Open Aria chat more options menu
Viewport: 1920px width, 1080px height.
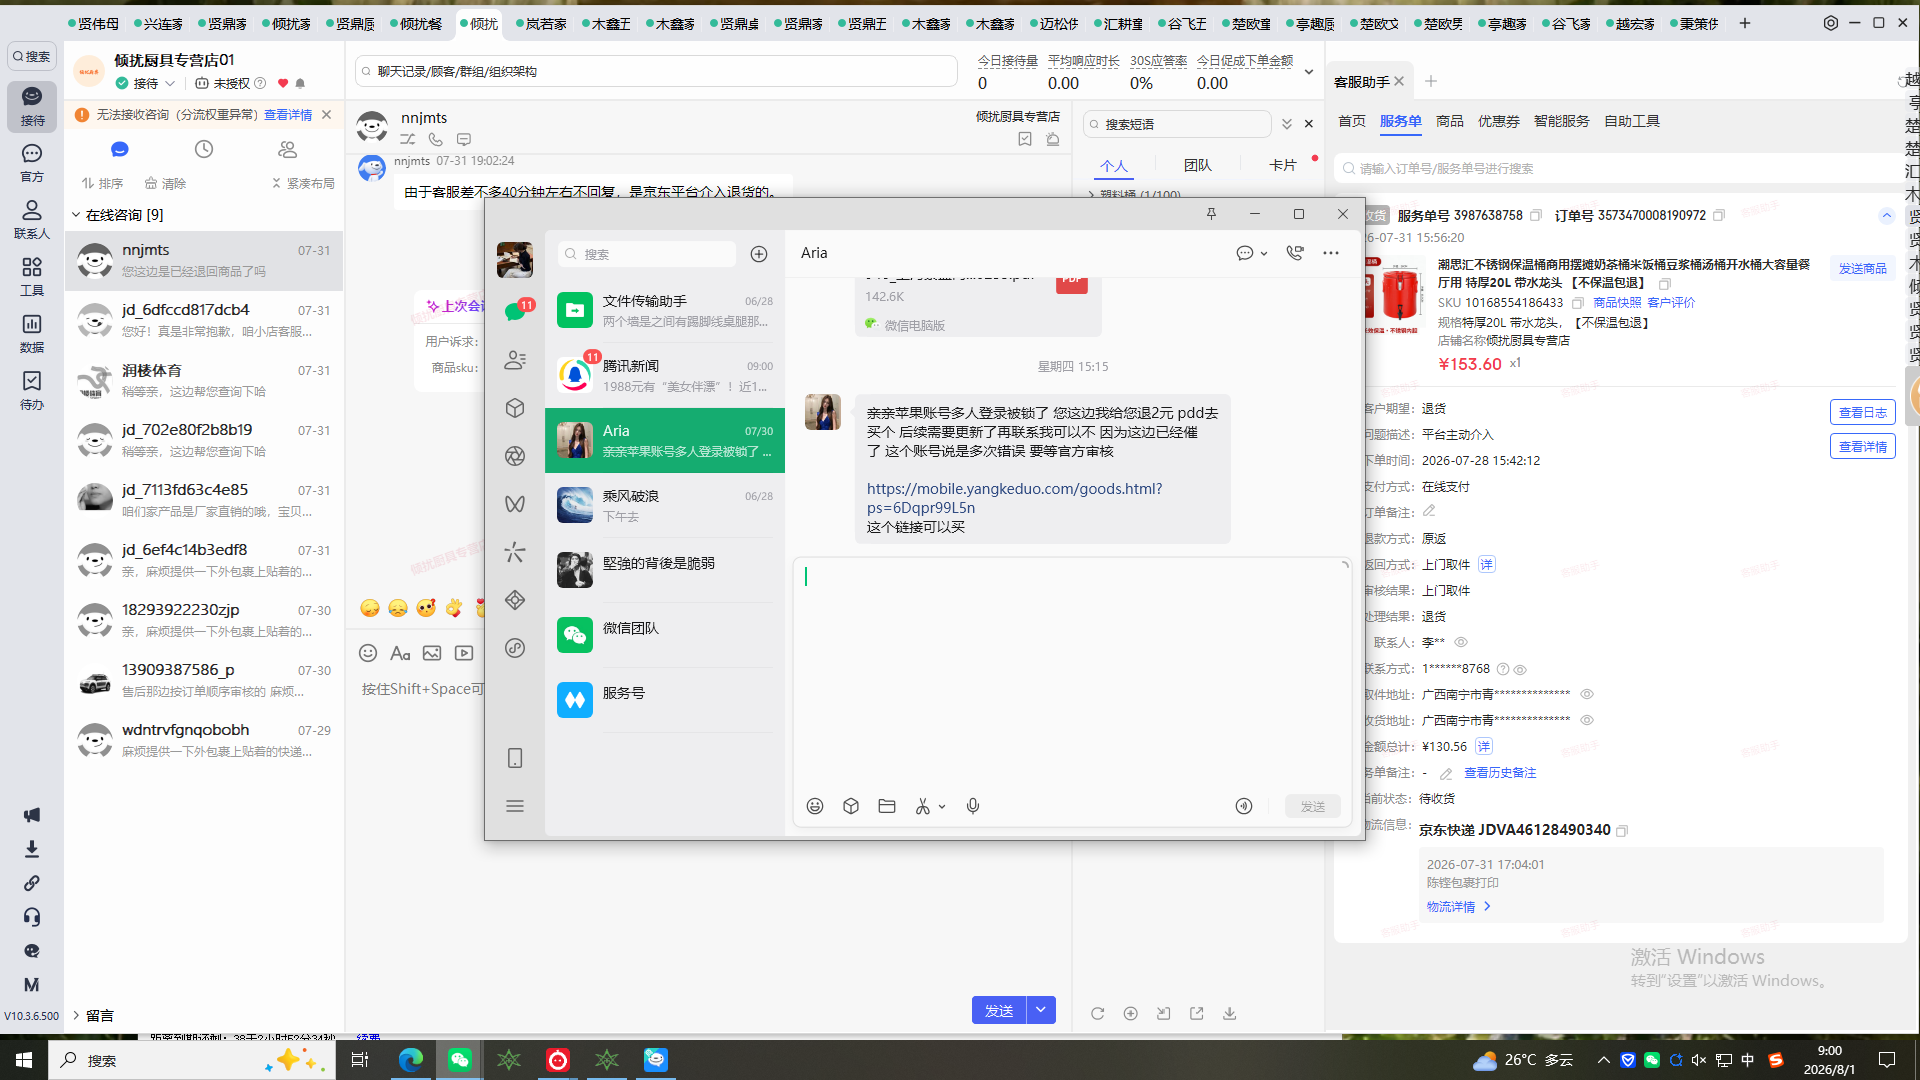[x=1331, y=253]
